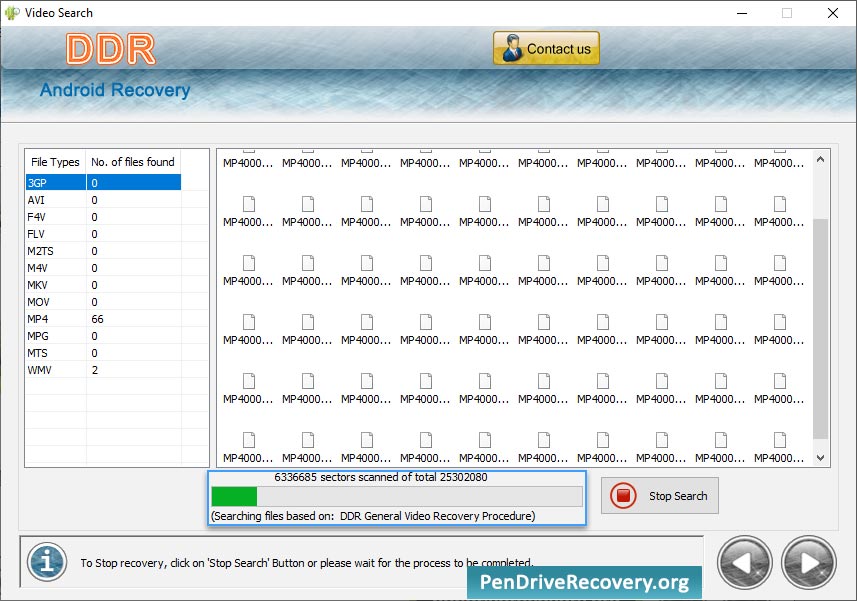Click the File Types column header
Viewport: 857px width, 601px height.
tap(55, 162)
